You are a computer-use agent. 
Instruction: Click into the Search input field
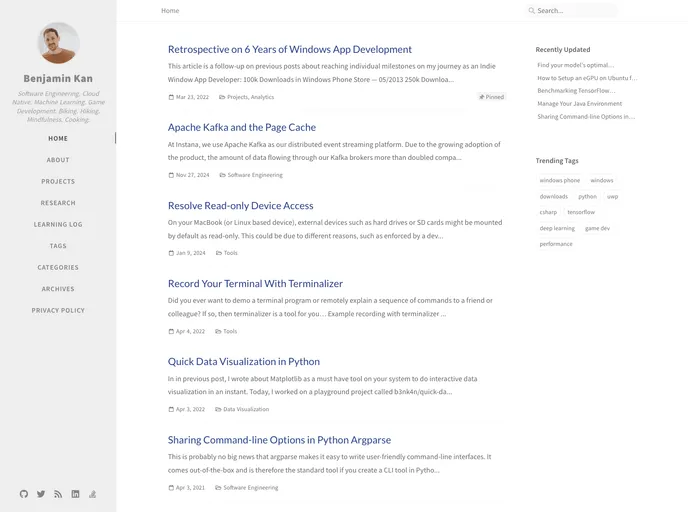click(575, 11)
